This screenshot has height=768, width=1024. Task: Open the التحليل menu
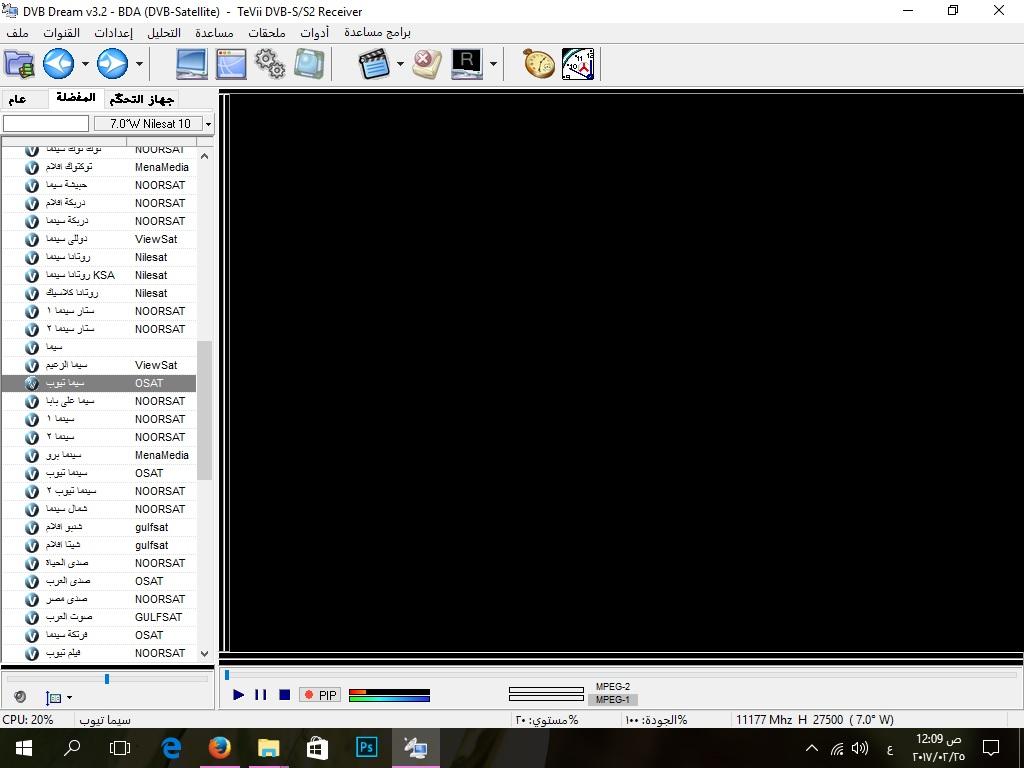point(164,33)
